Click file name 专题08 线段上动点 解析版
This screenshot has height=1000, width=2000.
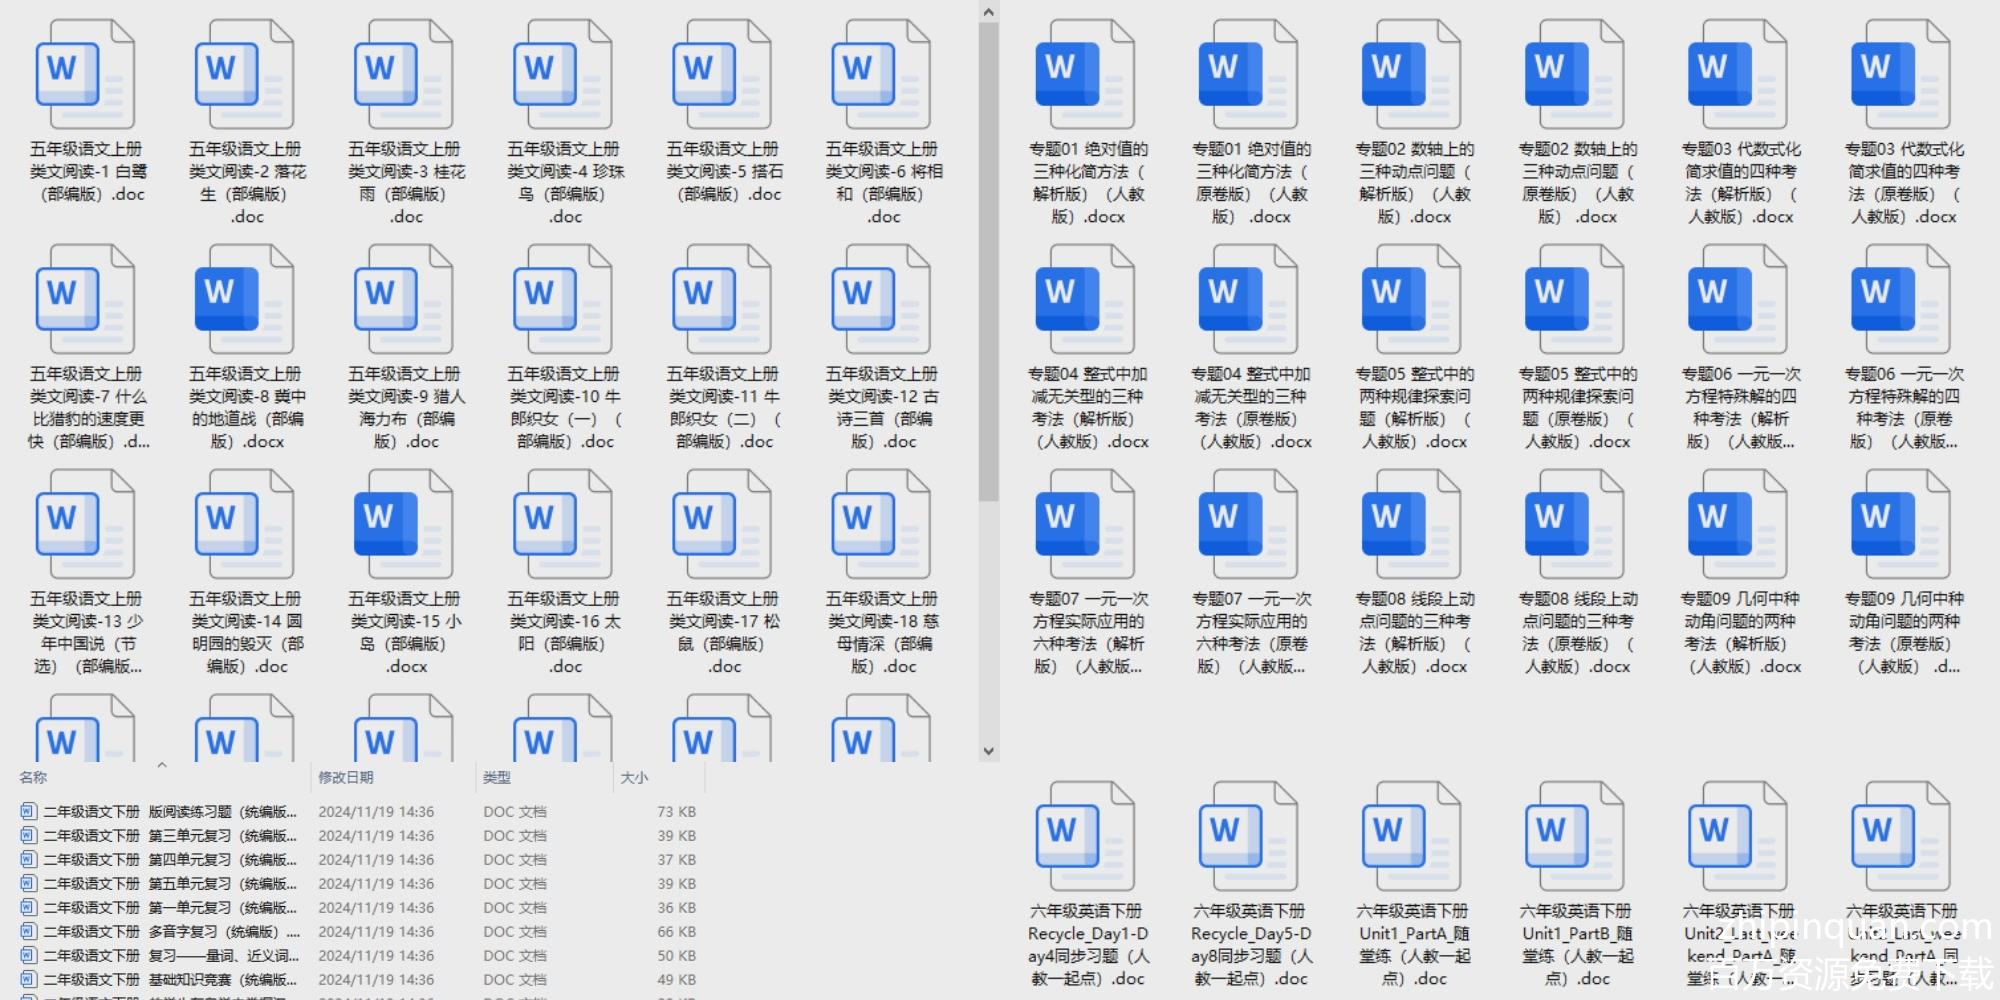tap(1414, 633)
